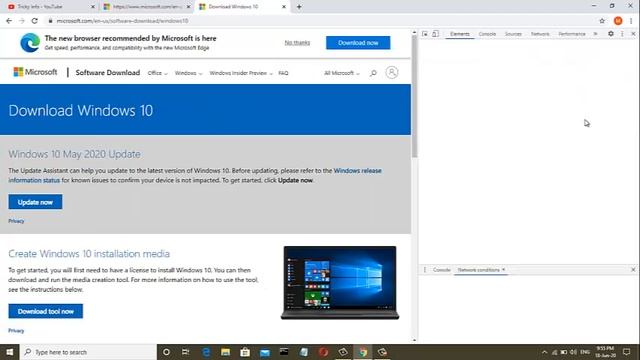Switch to DevTools Performance tab

[572, 34]
